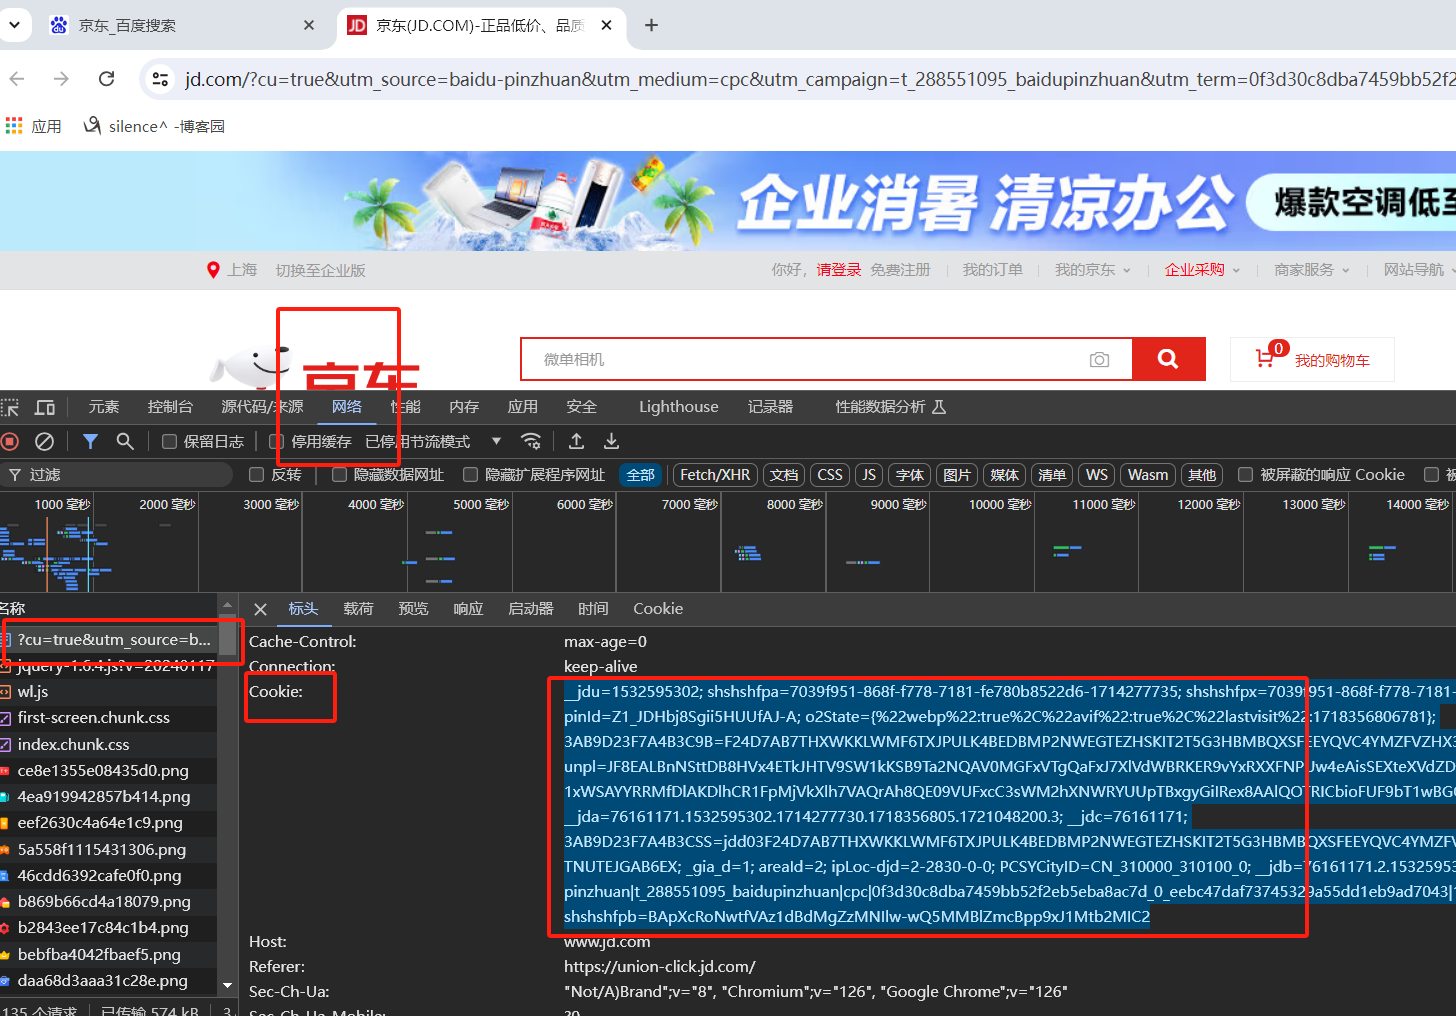Screen dimensions: 1456x1016
Task: Open network conditions wifi icon
Action: point(532,441)
